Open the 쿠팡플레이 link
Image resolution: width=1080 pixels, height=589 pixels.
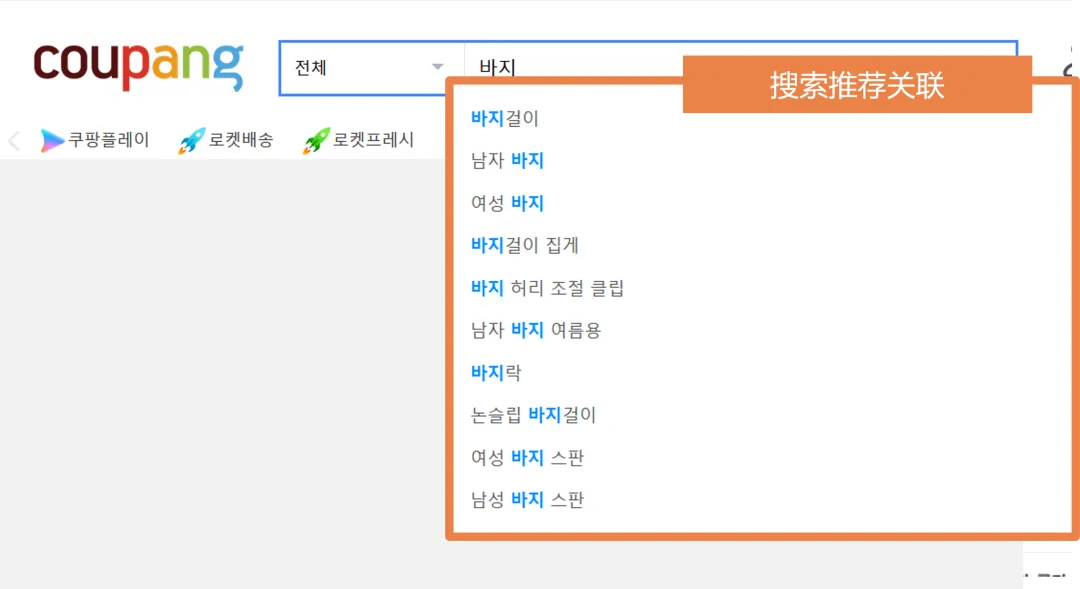tap(108, 141)
